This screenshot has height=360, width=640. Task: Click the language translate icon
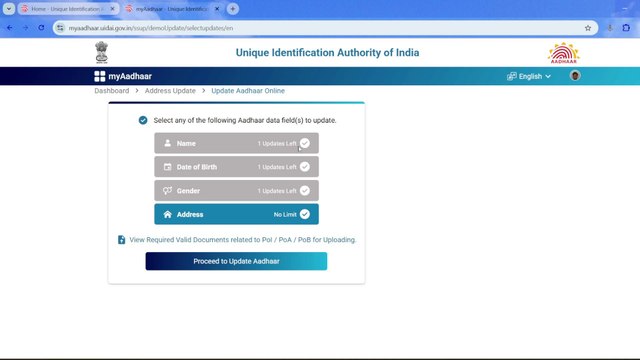[511, 76]
